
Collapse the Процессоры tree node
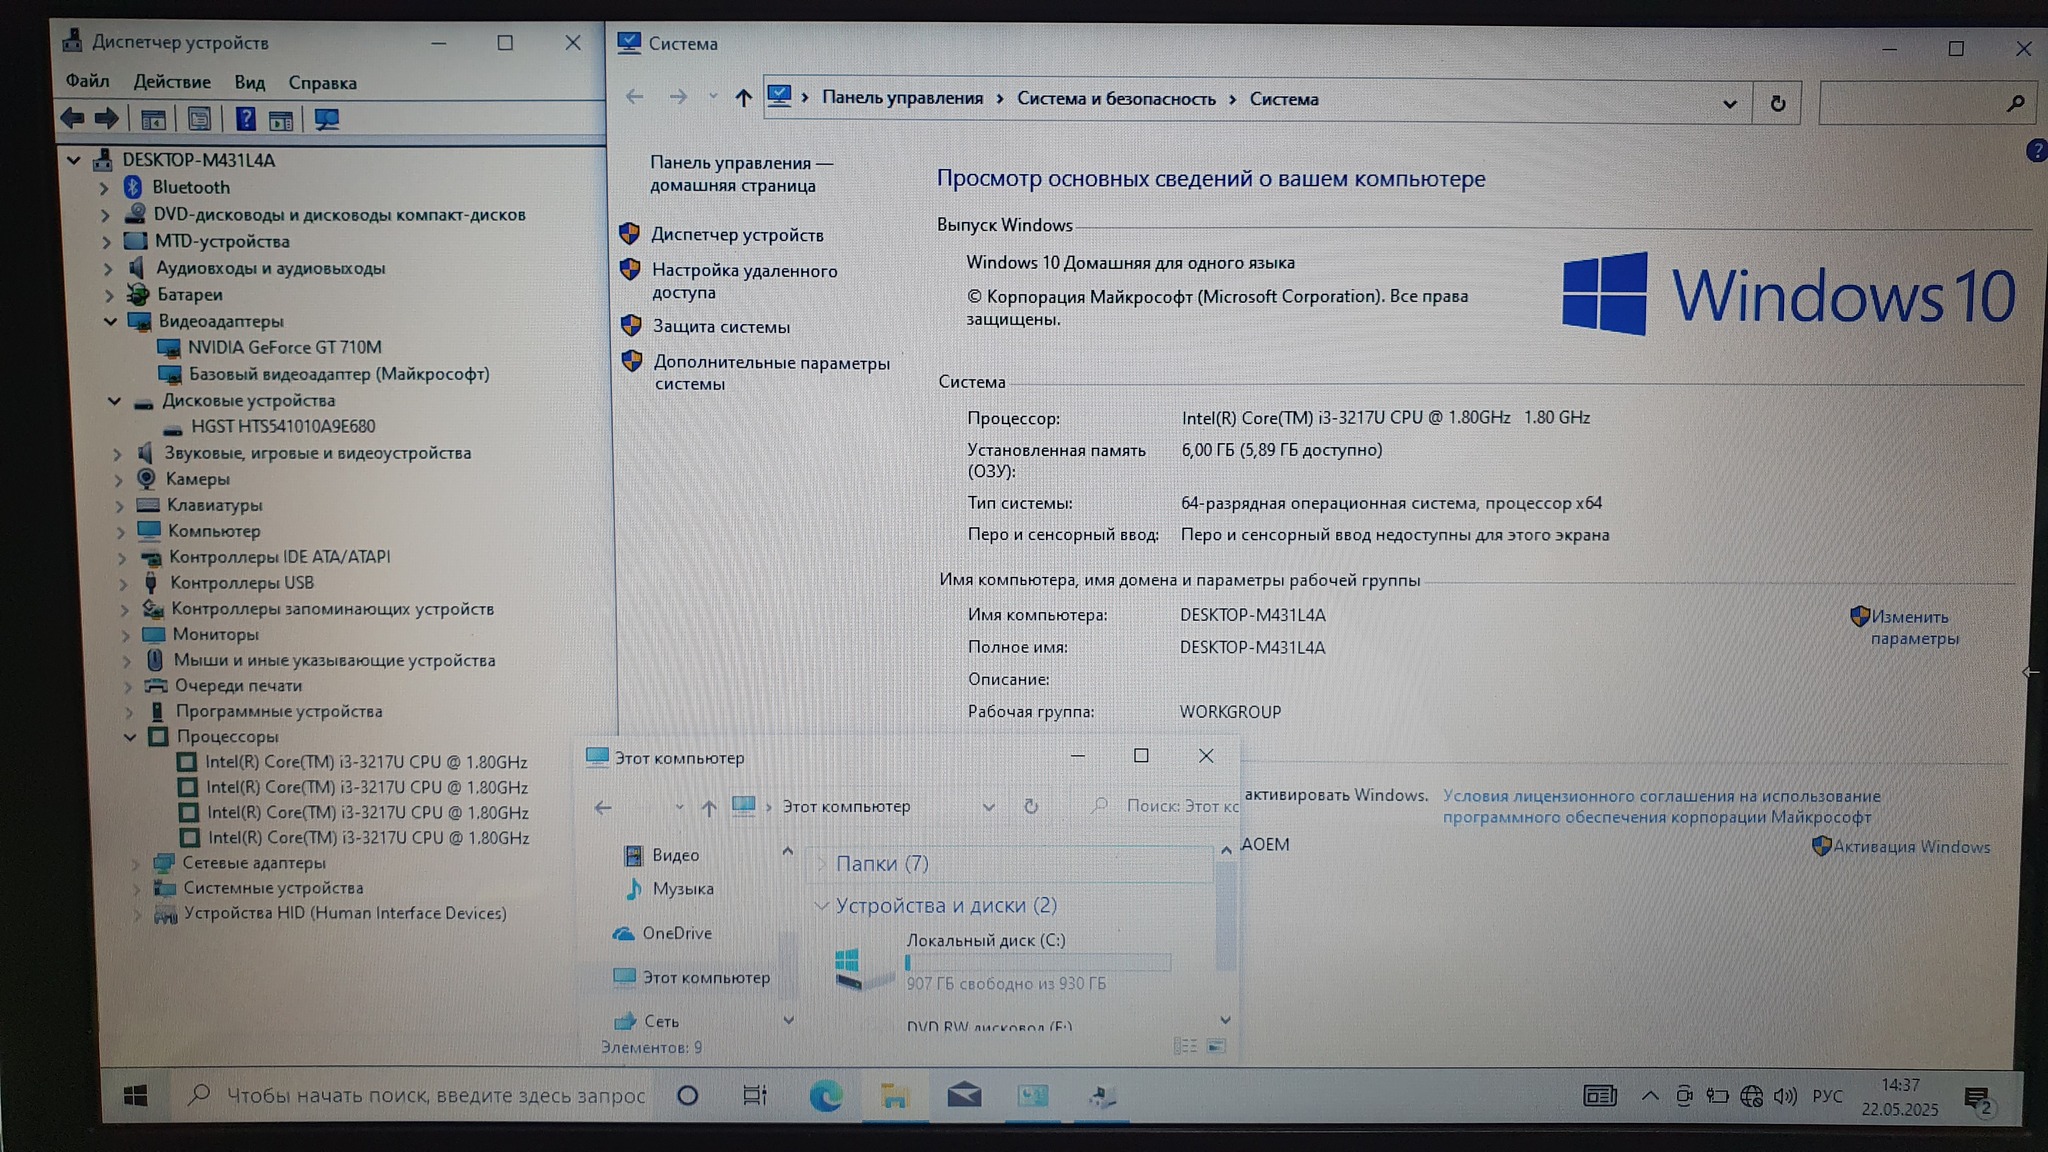click(130, 737)
